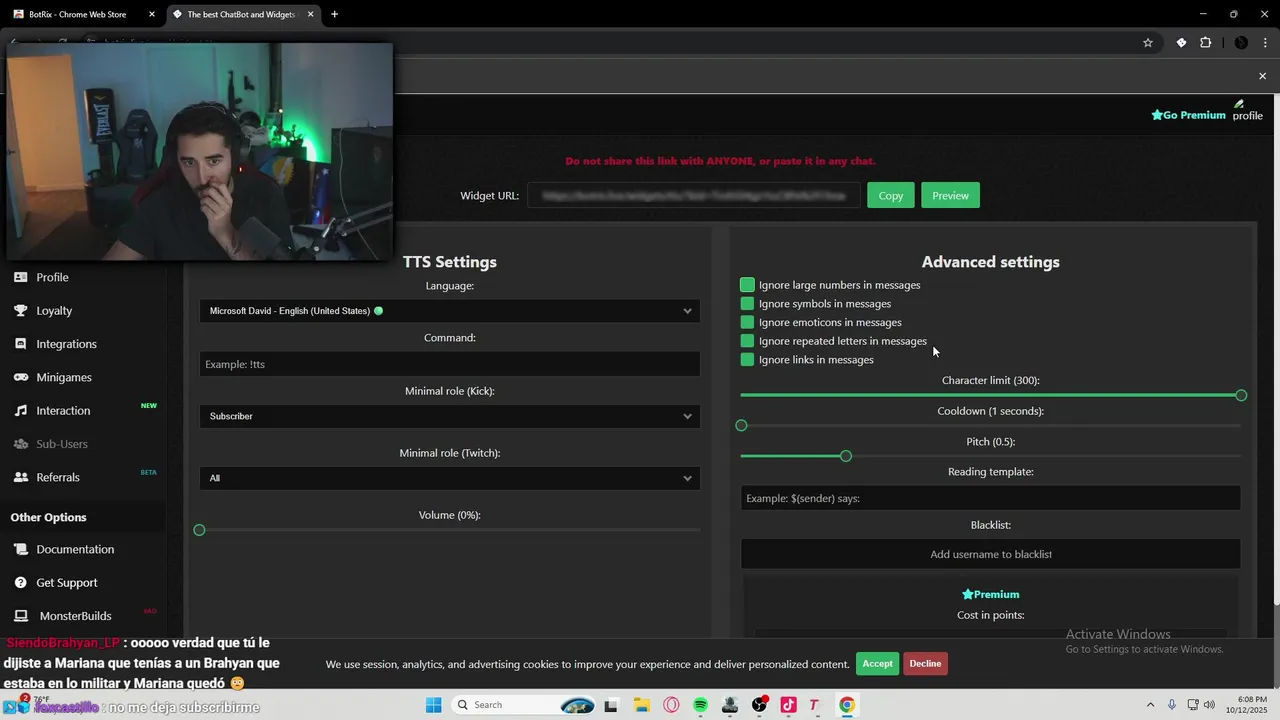Open OBS Studio from the taskbar
This screenshot has width=1280, height=720.
point(759,705)
